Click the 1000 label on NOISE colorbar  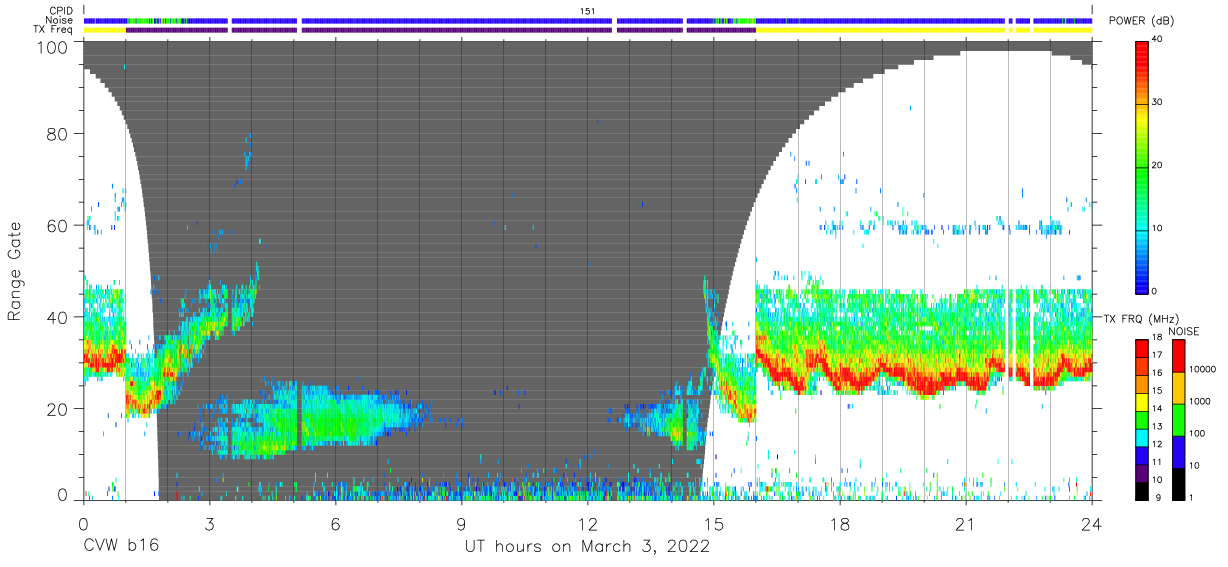pyautogui.click(x=1201, y=402)
